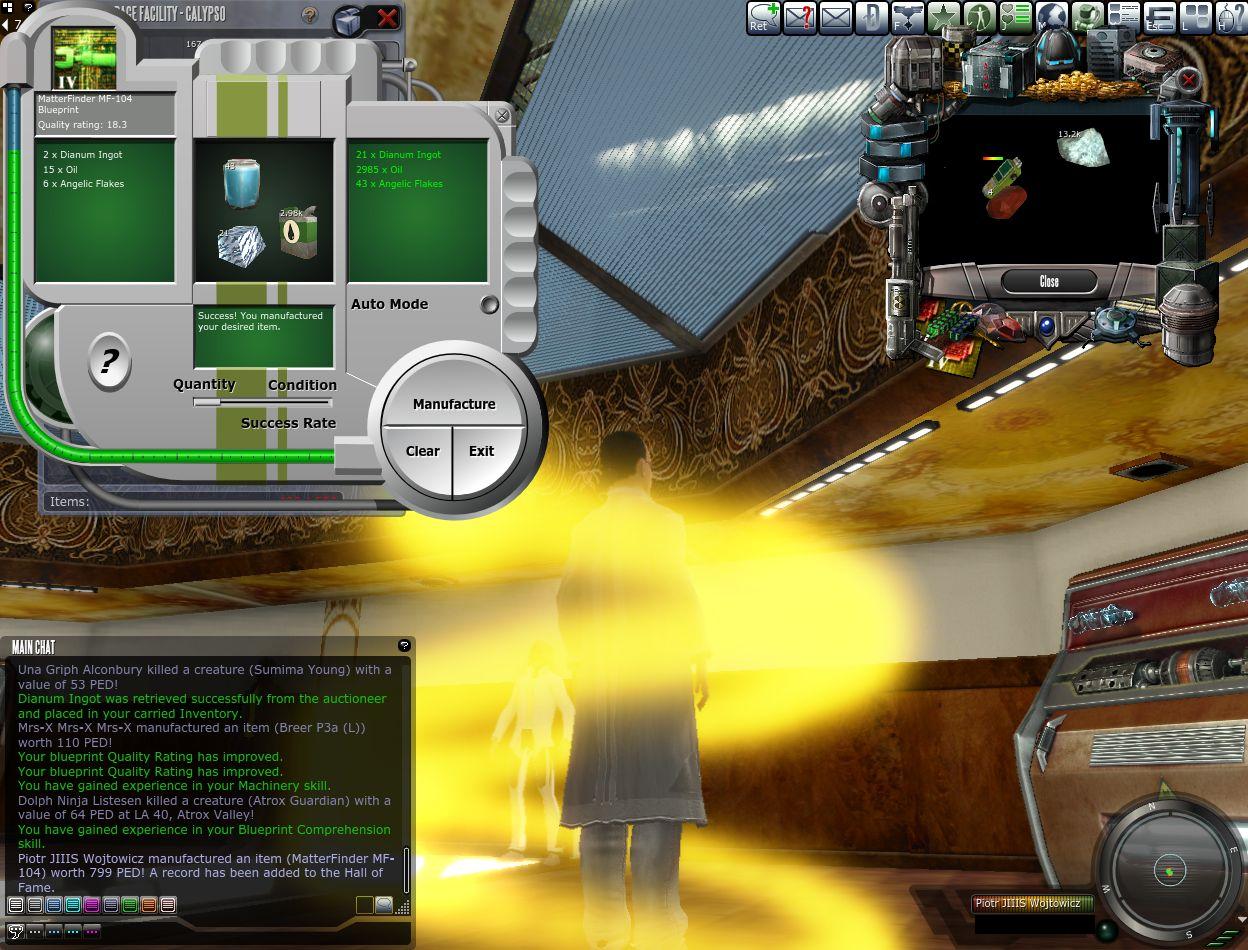Viewport: 1248px width, 950px height.
Task: Select the magenta chat channel tab
Action: 92,905
